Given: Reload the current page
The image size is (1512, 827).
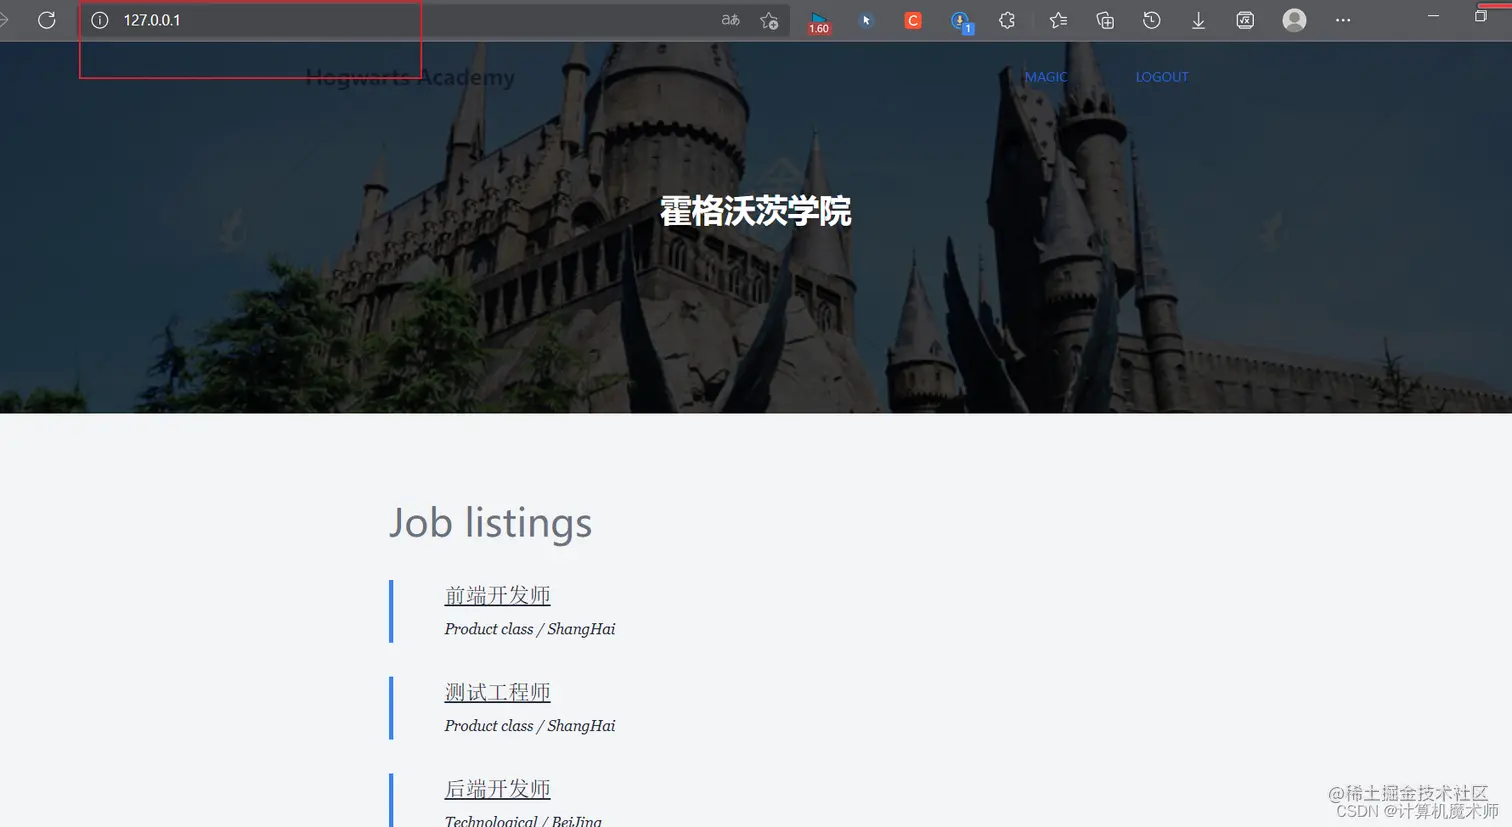Looking at the screenshot, I should (47, 20).
